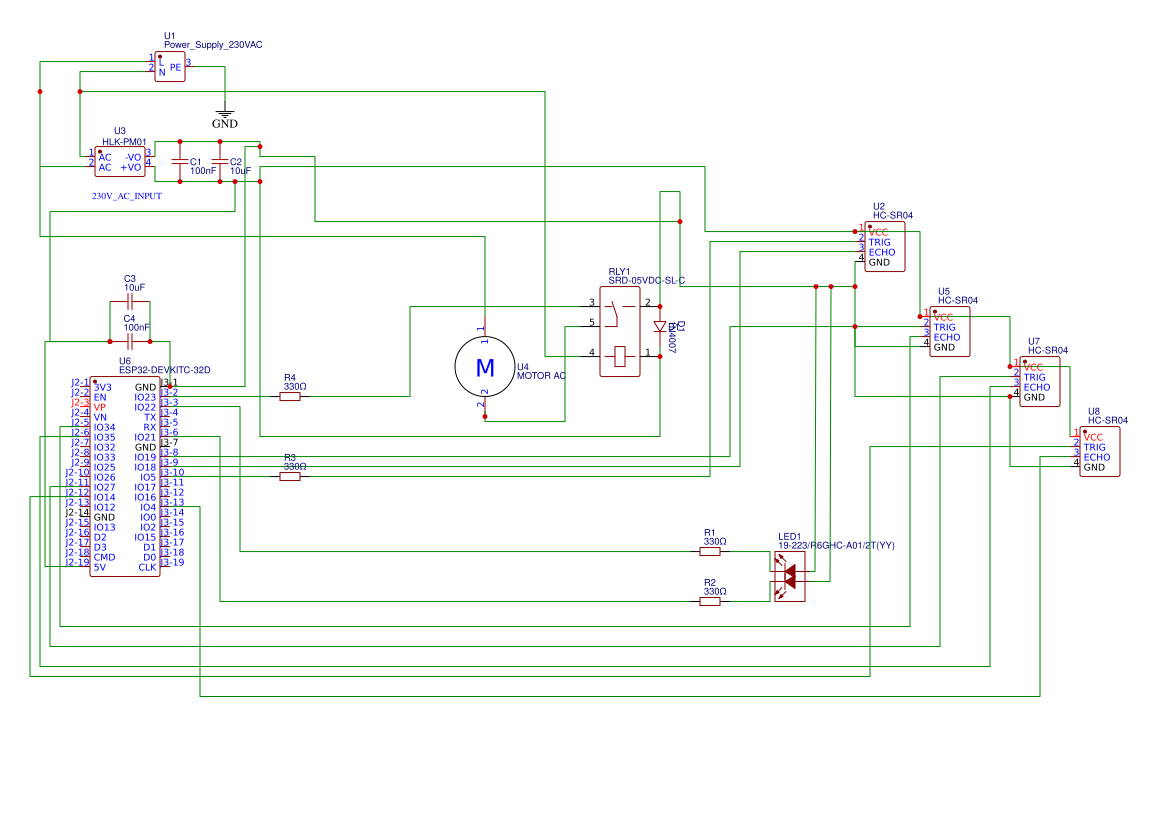The height and width of the screenshot is (827, 1169).
Task: Click the -VO pin label on U3
Action: pyautogui.click(x=133, y=157)
